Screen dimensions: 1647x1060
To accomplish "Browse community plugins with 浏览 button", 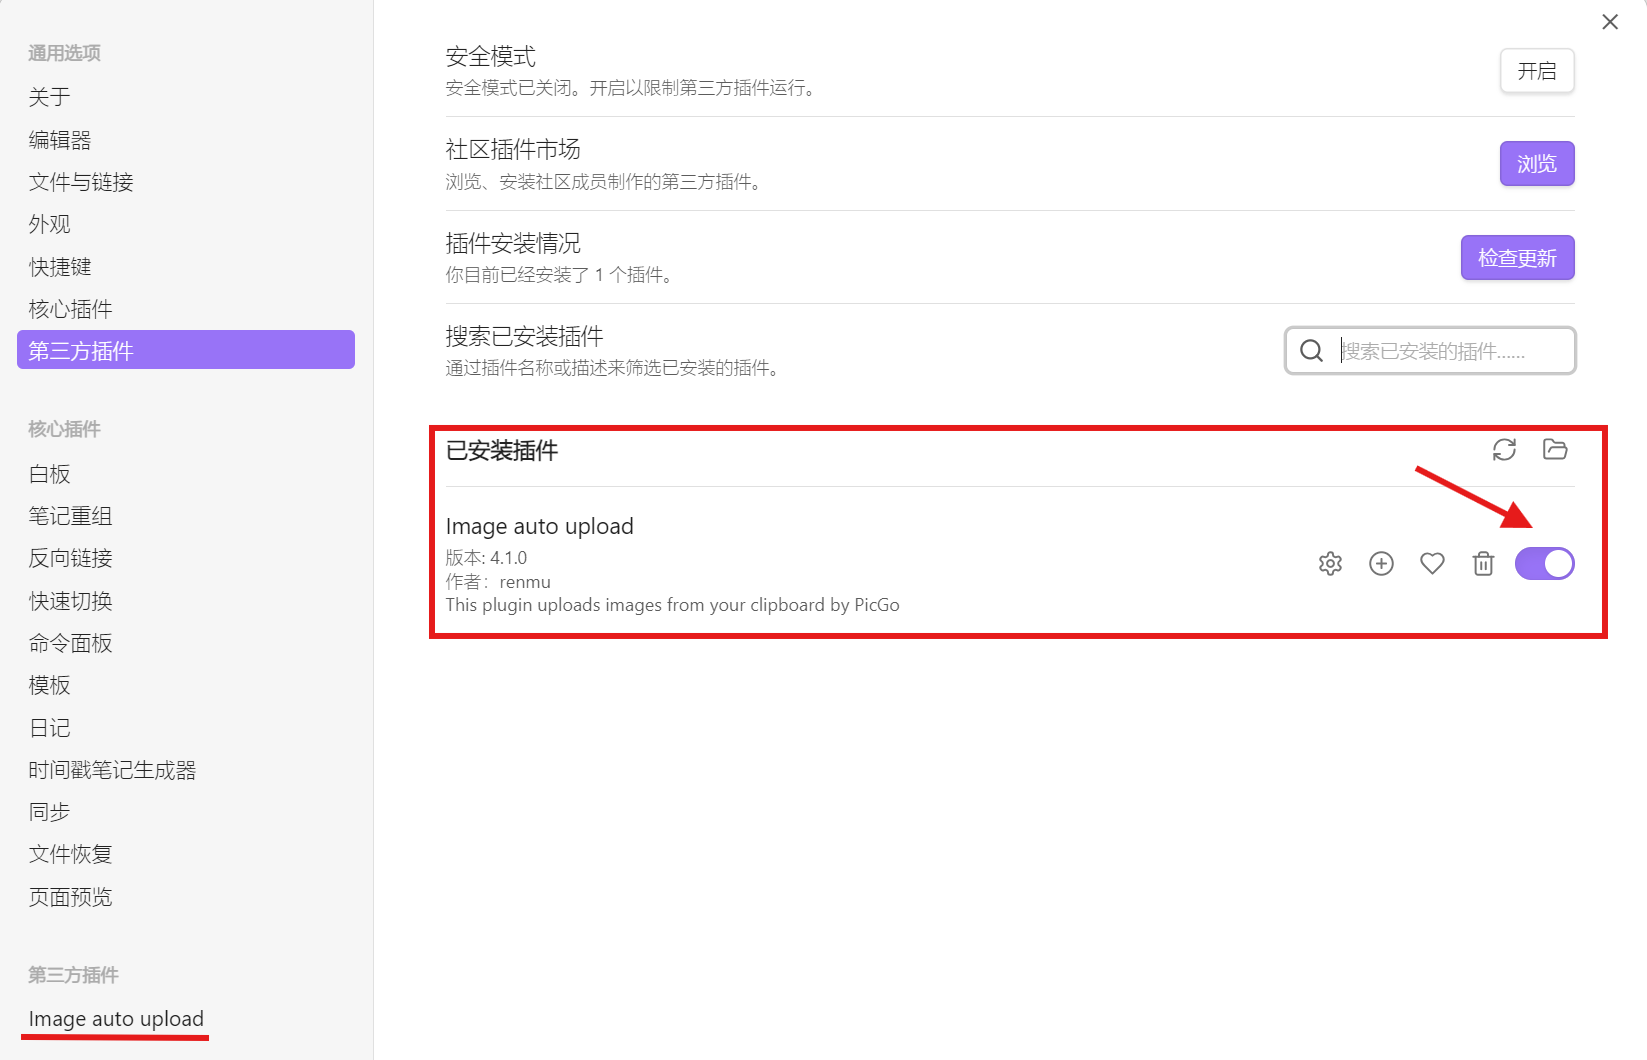I will click(x=1537, y=164).
